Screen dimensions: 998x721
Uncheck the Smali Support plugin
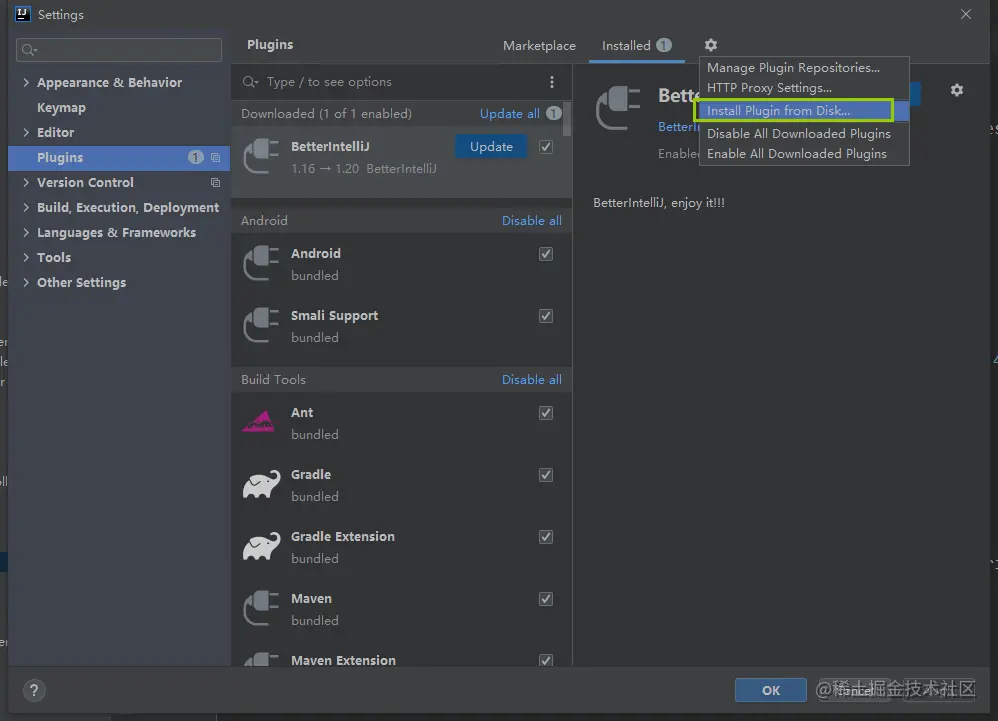(x=546, y=316)
